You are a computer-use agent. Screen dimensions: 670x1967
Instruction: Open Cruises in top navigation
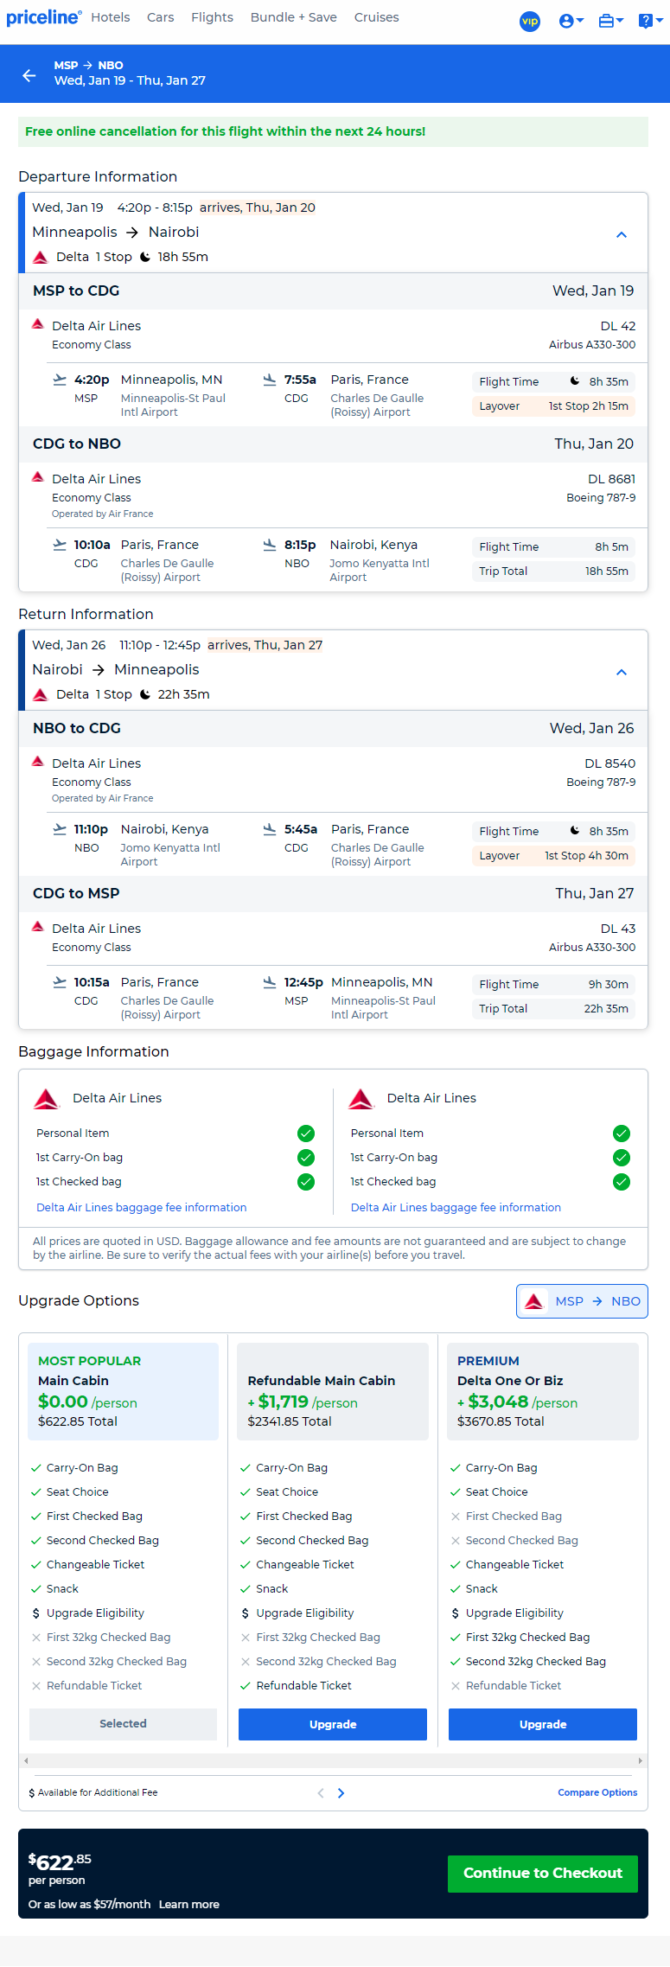tap(376, 17)
